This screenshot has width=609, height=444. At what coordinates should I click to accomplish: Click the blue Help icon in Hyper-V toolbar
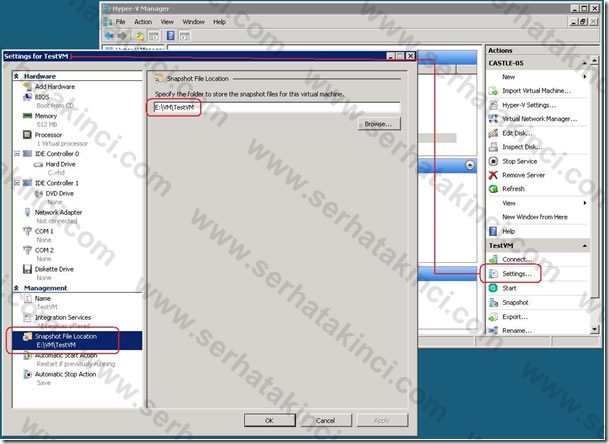(x=171, y=35)
